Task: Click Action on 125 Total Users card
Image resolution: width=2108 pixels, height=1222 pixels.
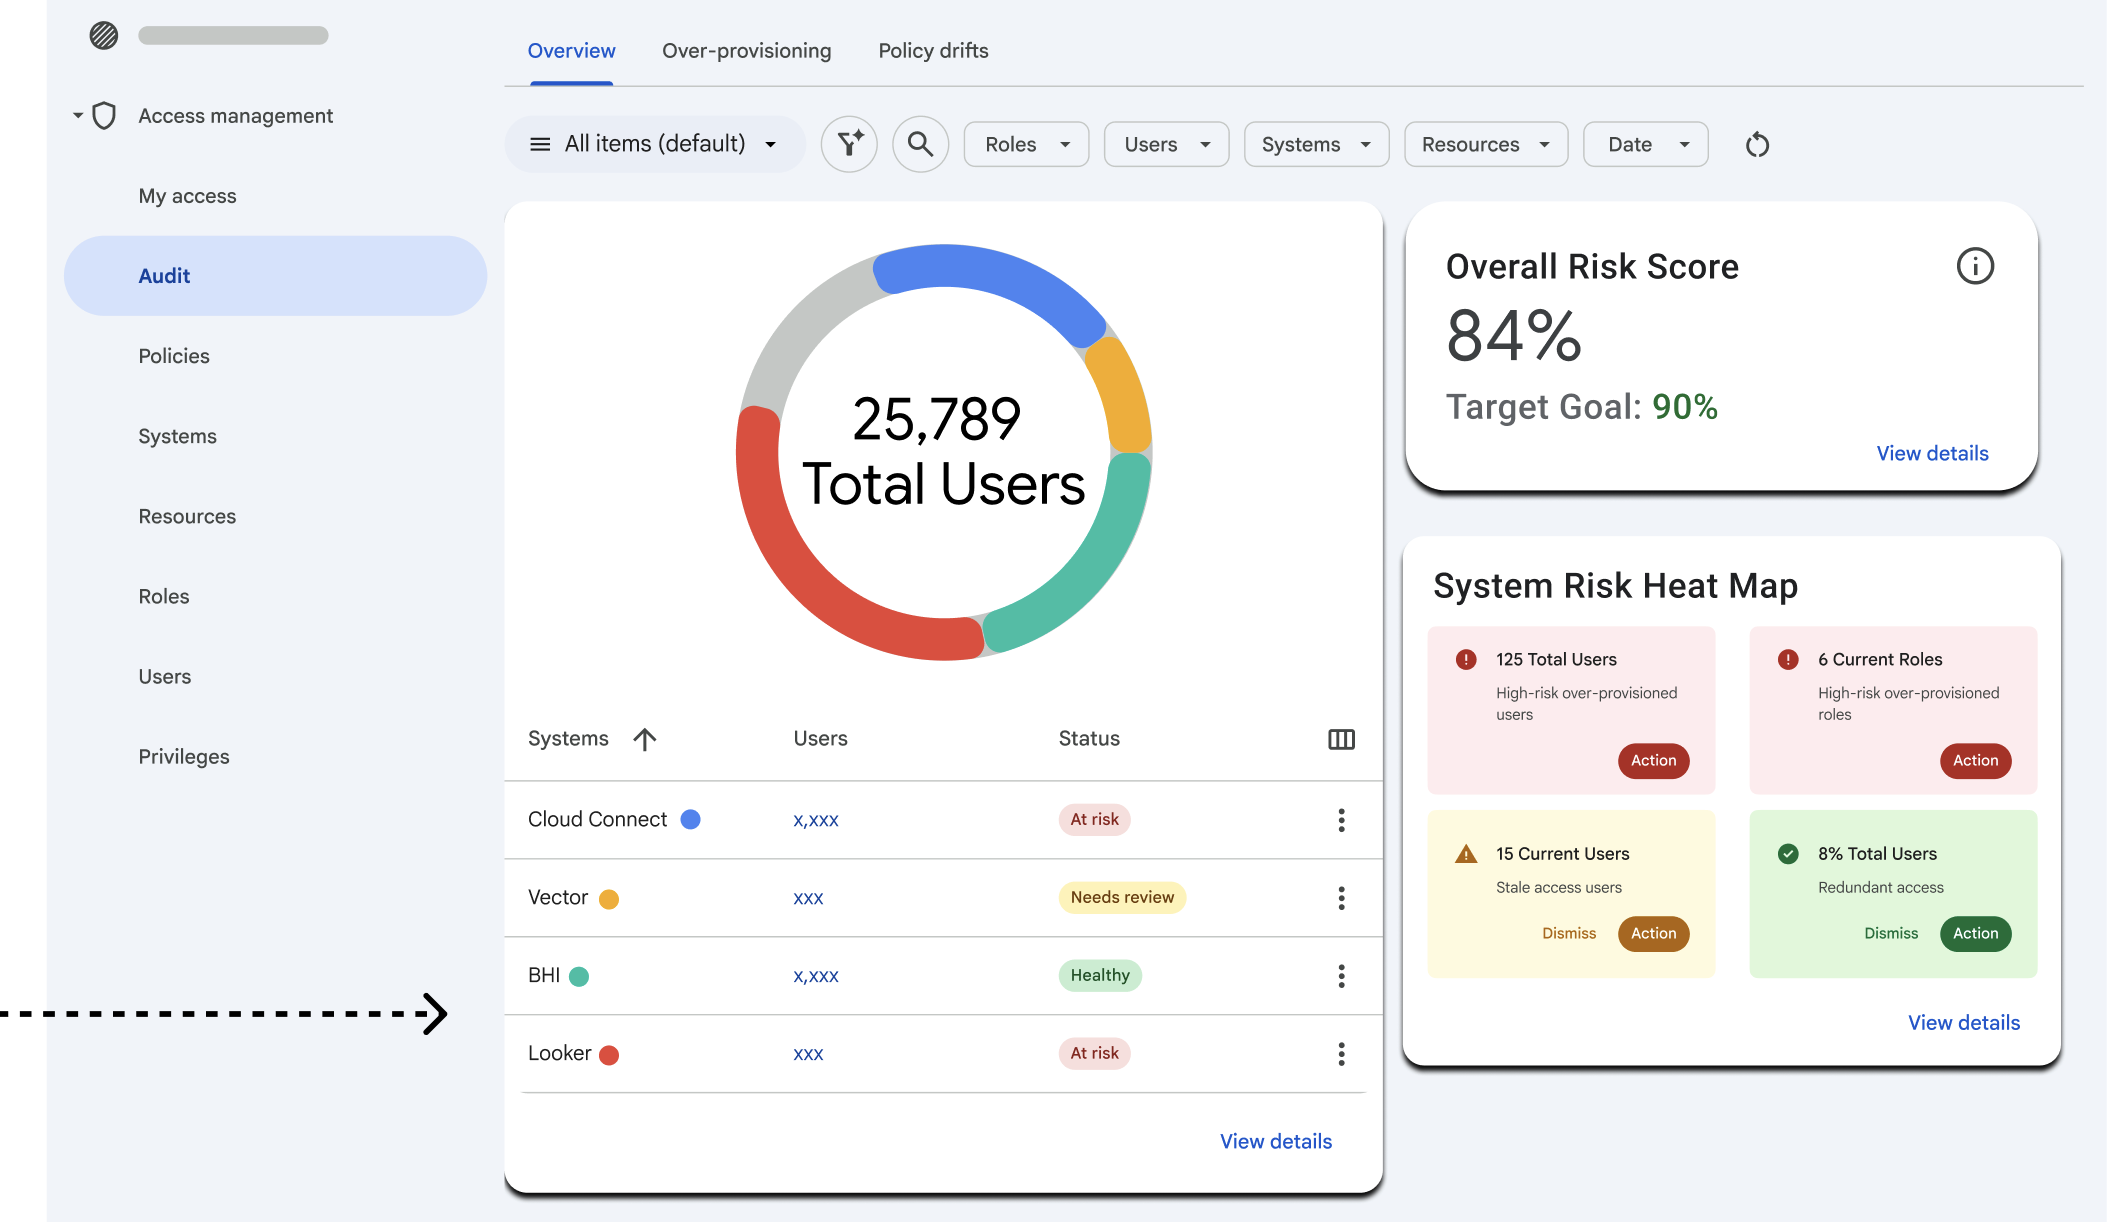Action: pos(1654,761)
